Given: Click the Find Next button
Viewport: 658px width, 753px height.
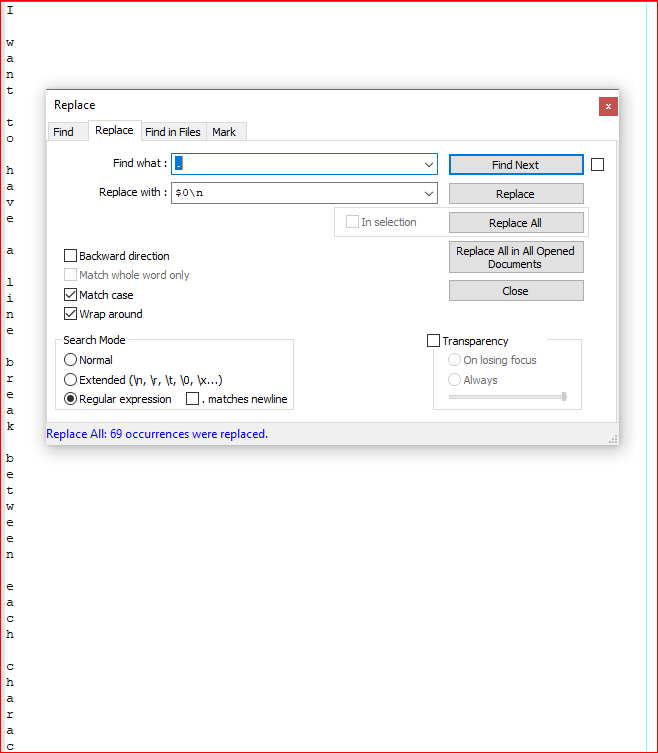Looking at the screenshot, I should click(516, 165).
